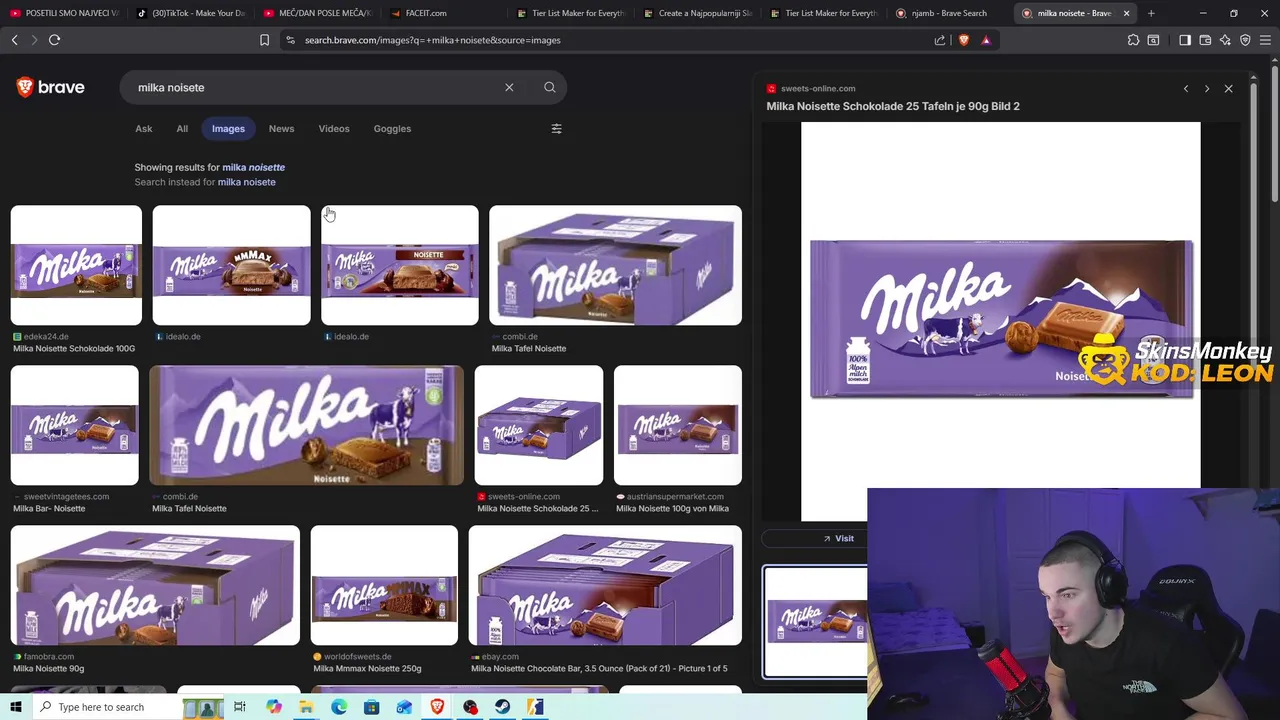The width and height of the screenshot is (1280, 720).
Task: Close the milka noisete tab
Action: tap(1126, 13)
